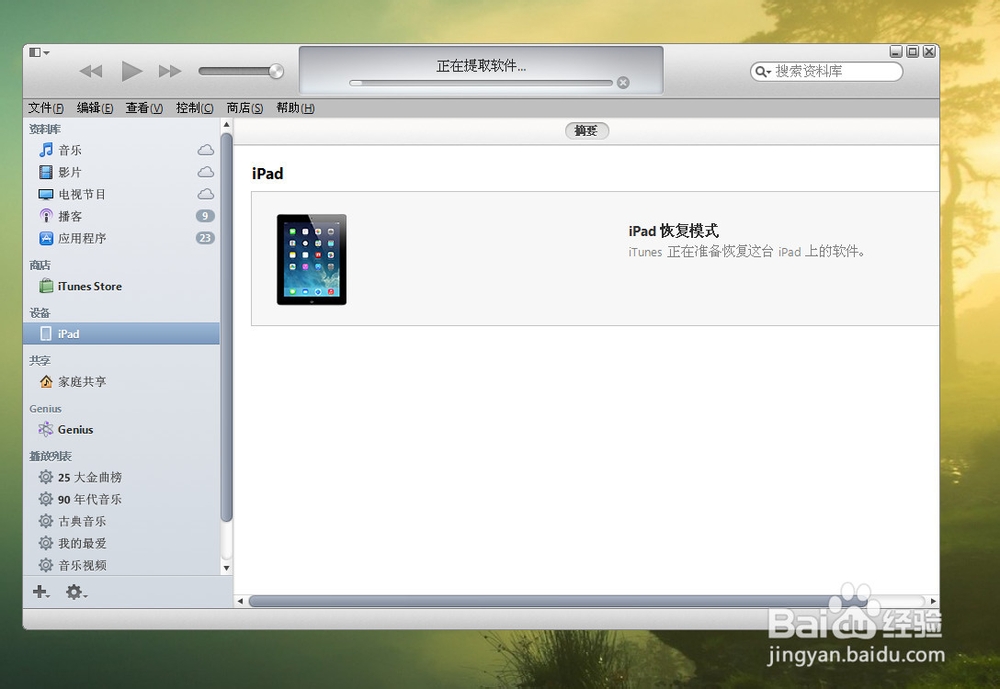This screenshot has width=1000, height=689.
Task: Click sidebar scrollbar up arrow
Action: point(226,126)
